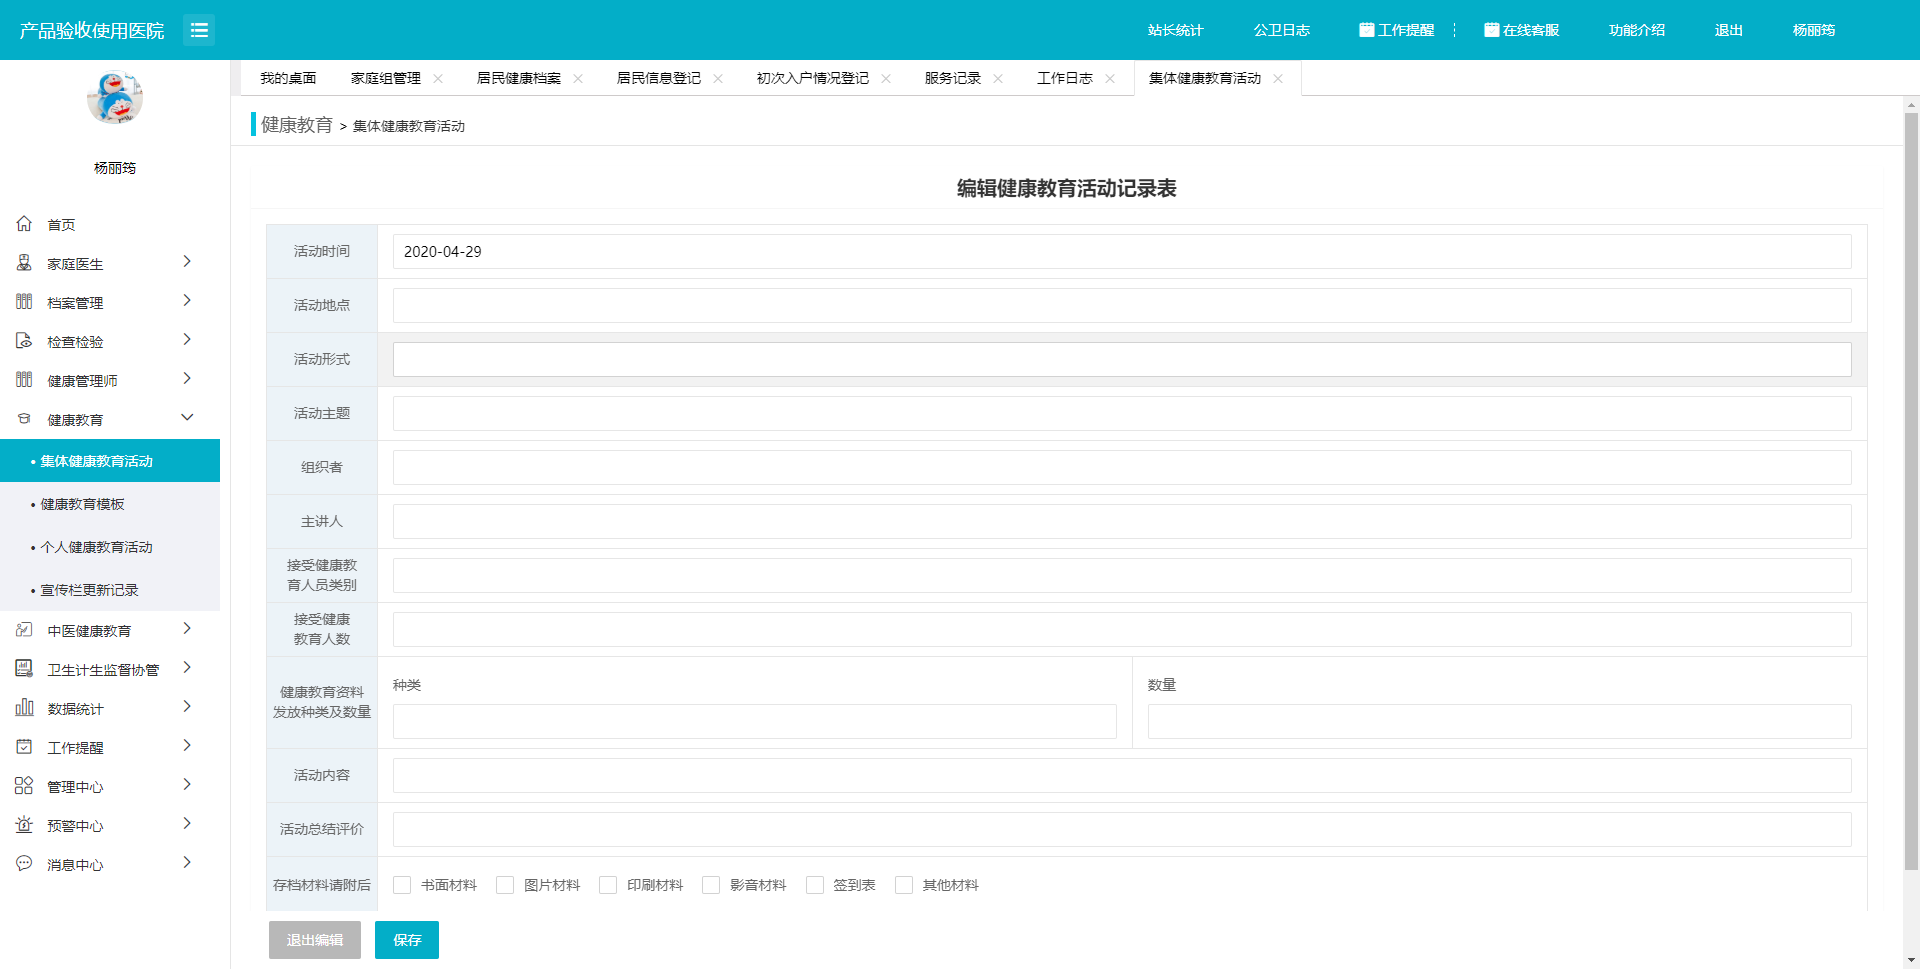1920x969 pixels.
Task: Expand the 中医健康教育 submenu arrow
Action: point(187,629)
